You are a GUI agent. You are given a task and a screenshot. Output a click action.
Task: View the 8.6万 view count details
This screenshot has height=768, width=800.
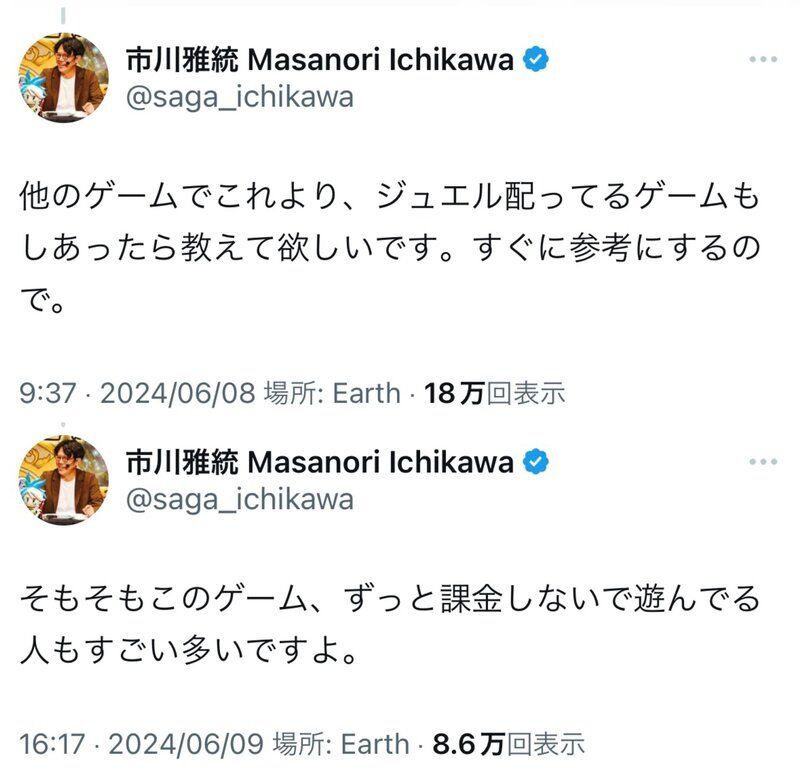click(508, 744)
